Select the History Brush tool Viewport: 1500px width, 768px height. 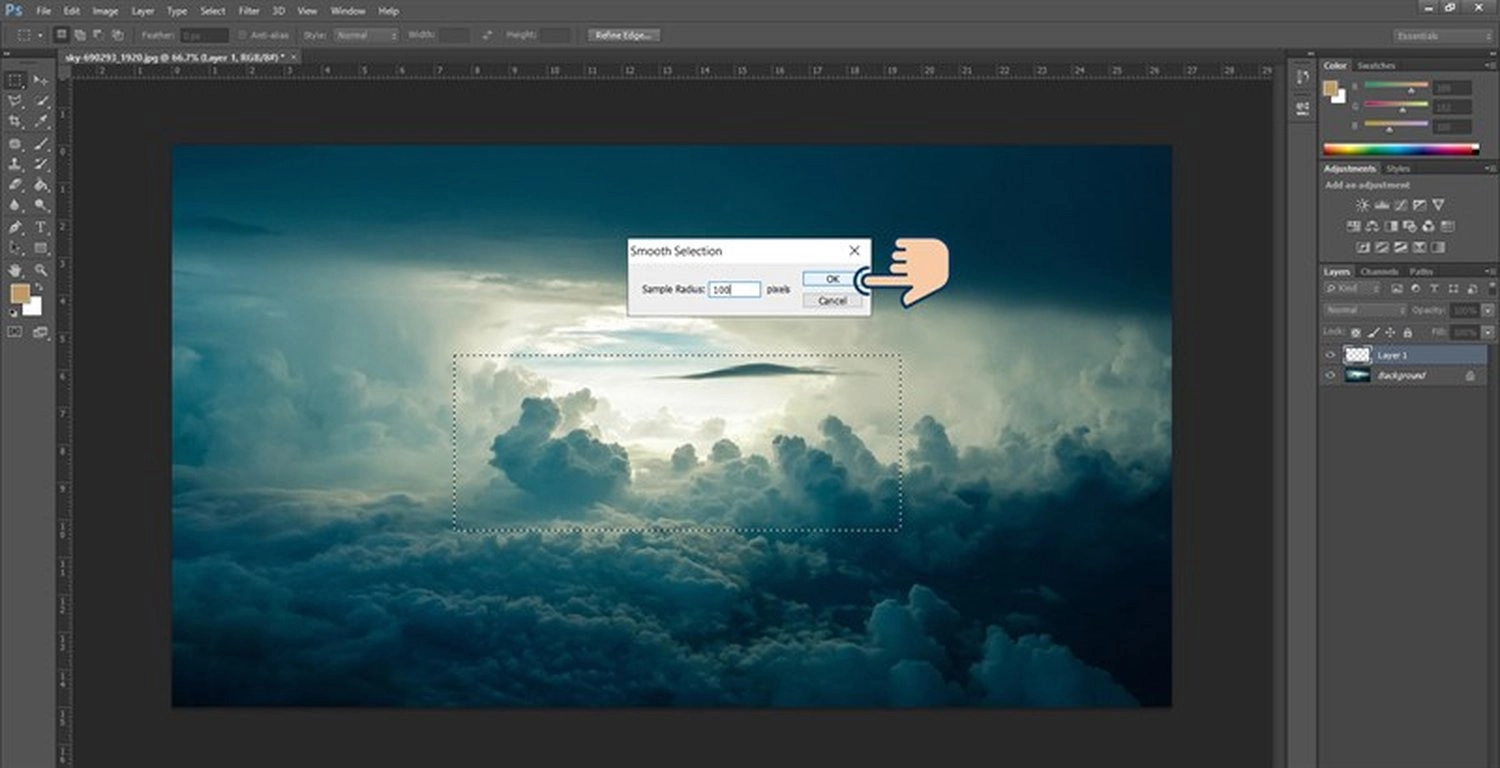point(40,162)
